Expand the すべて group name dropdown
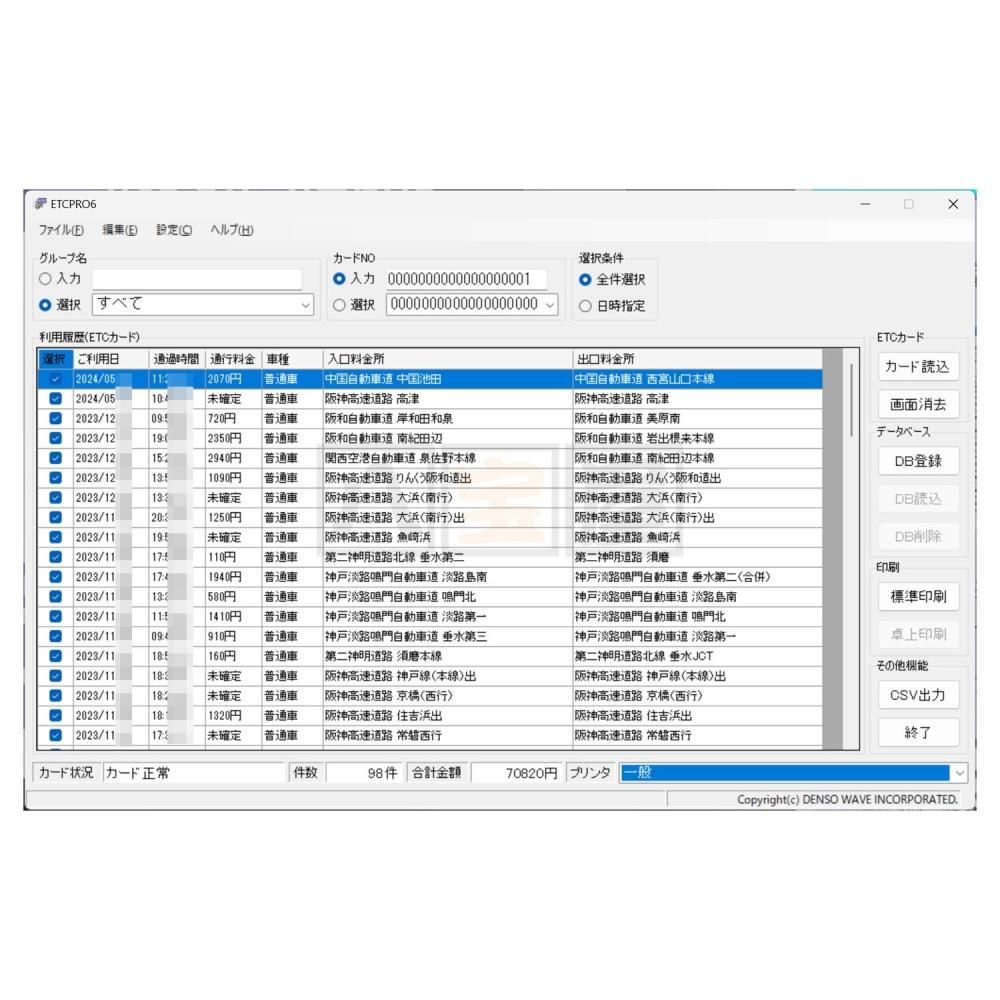1000x1000 pixels. (305, 305)
